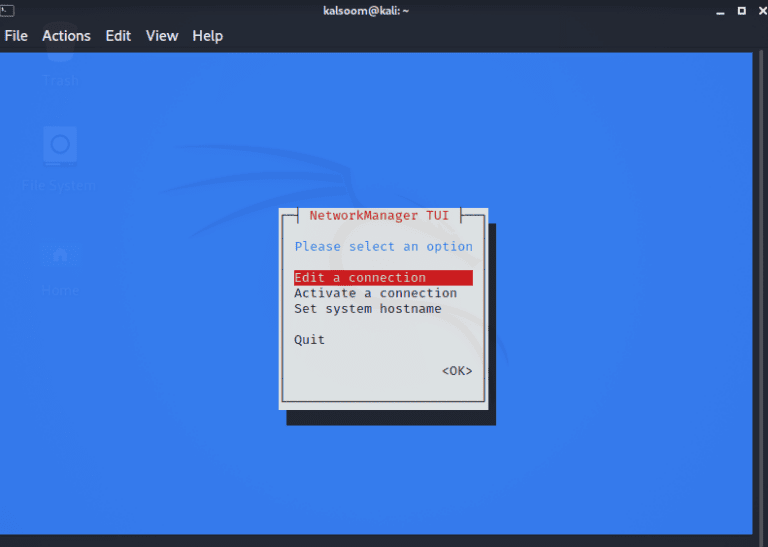Click the <OK> button

tap(457, 371)
